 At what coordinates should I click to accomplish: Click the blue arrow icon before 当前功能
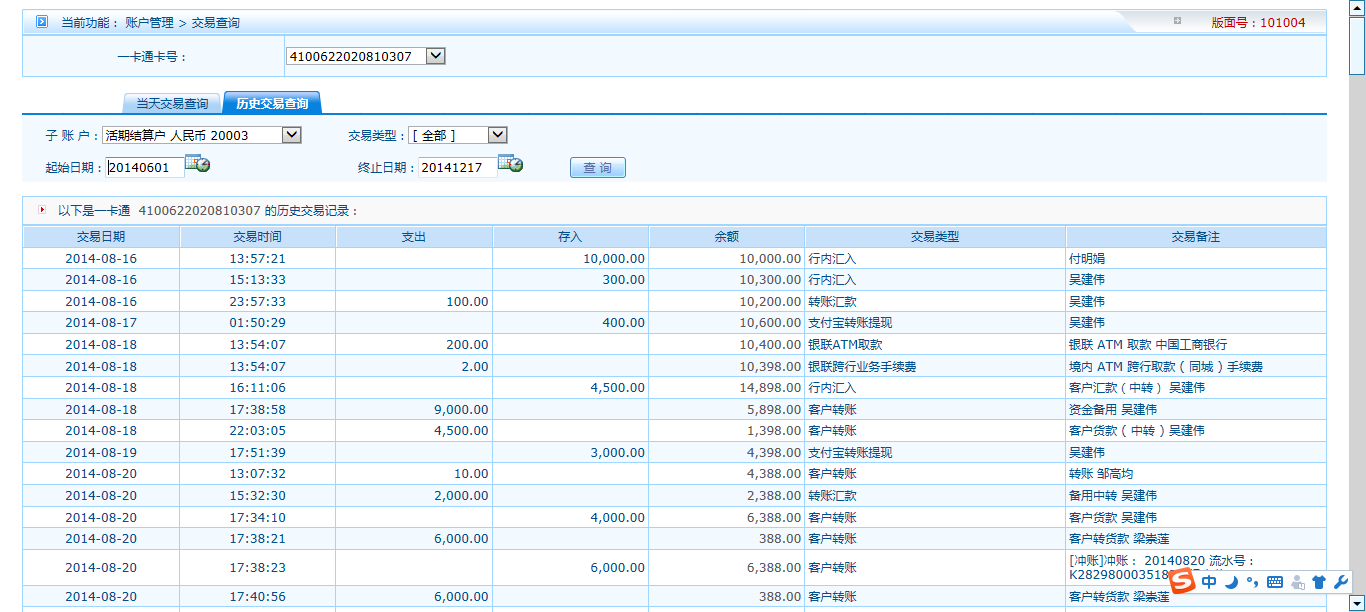click(x=42, y=21)
